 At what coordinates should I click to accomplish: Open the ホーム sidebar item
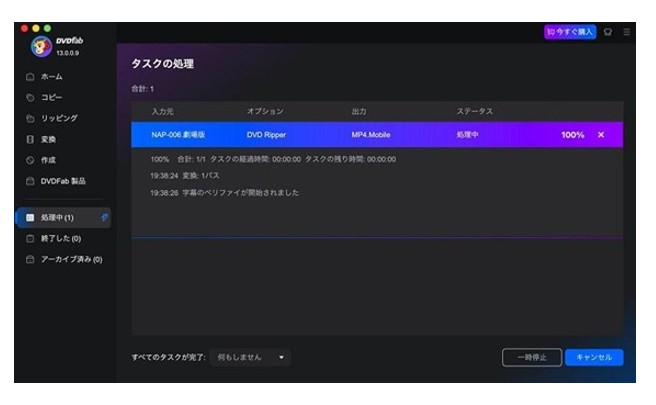coord(51,77)
